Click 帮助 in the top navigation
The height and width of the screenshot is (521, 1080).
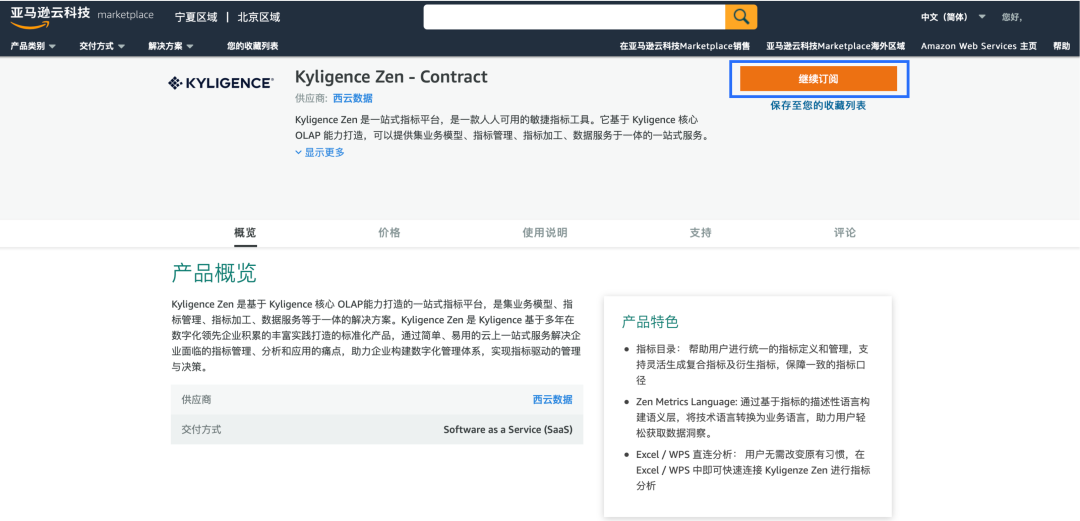point(1061,46)
